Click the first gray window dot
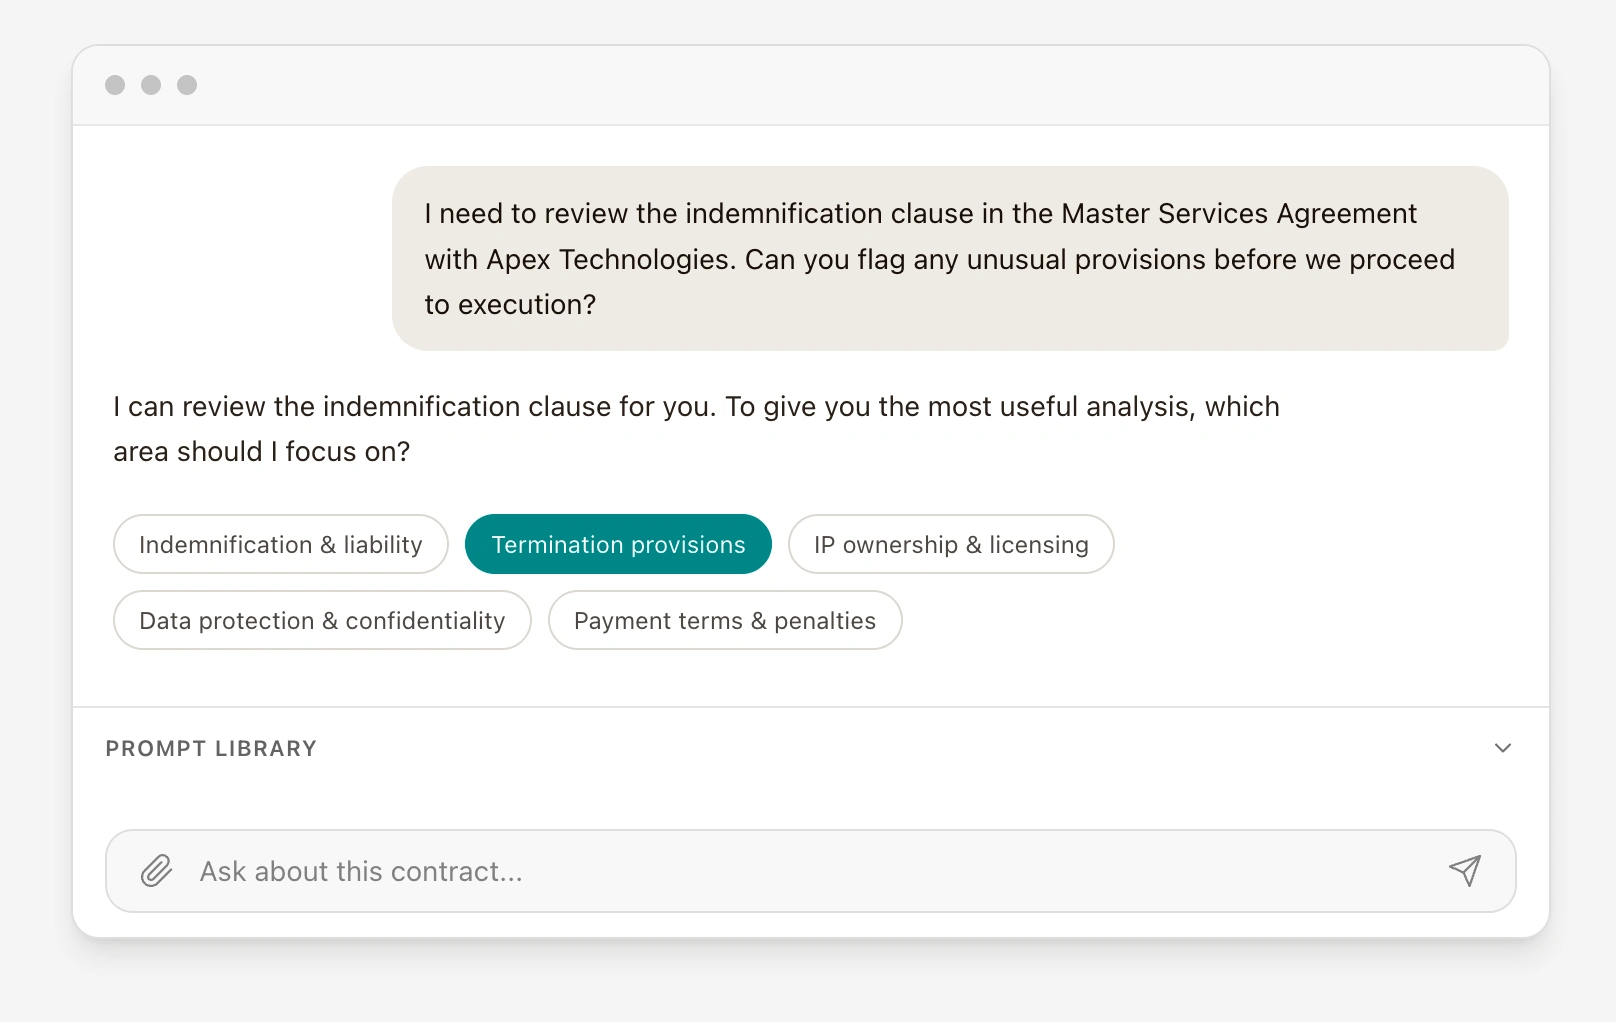This screenshot has width=1616, height=1022. 115,85
